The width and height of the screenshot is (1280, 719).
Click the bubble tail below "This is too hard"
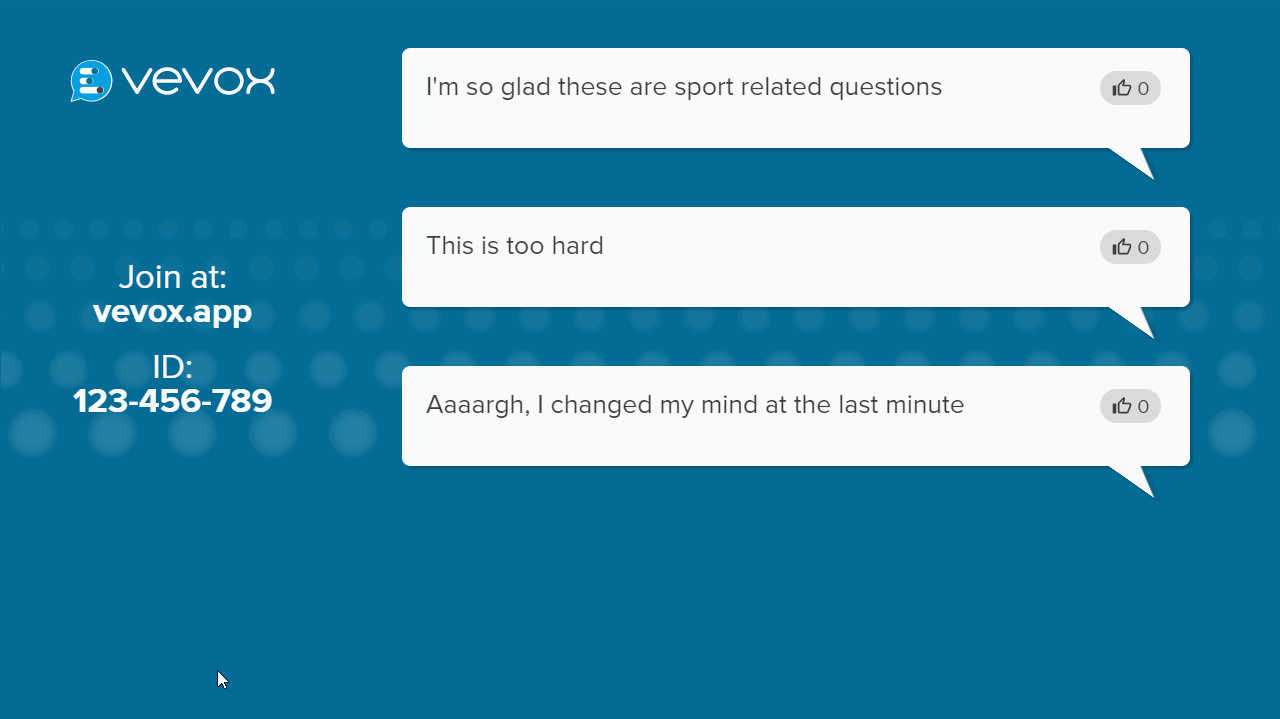click(1137, 321)
